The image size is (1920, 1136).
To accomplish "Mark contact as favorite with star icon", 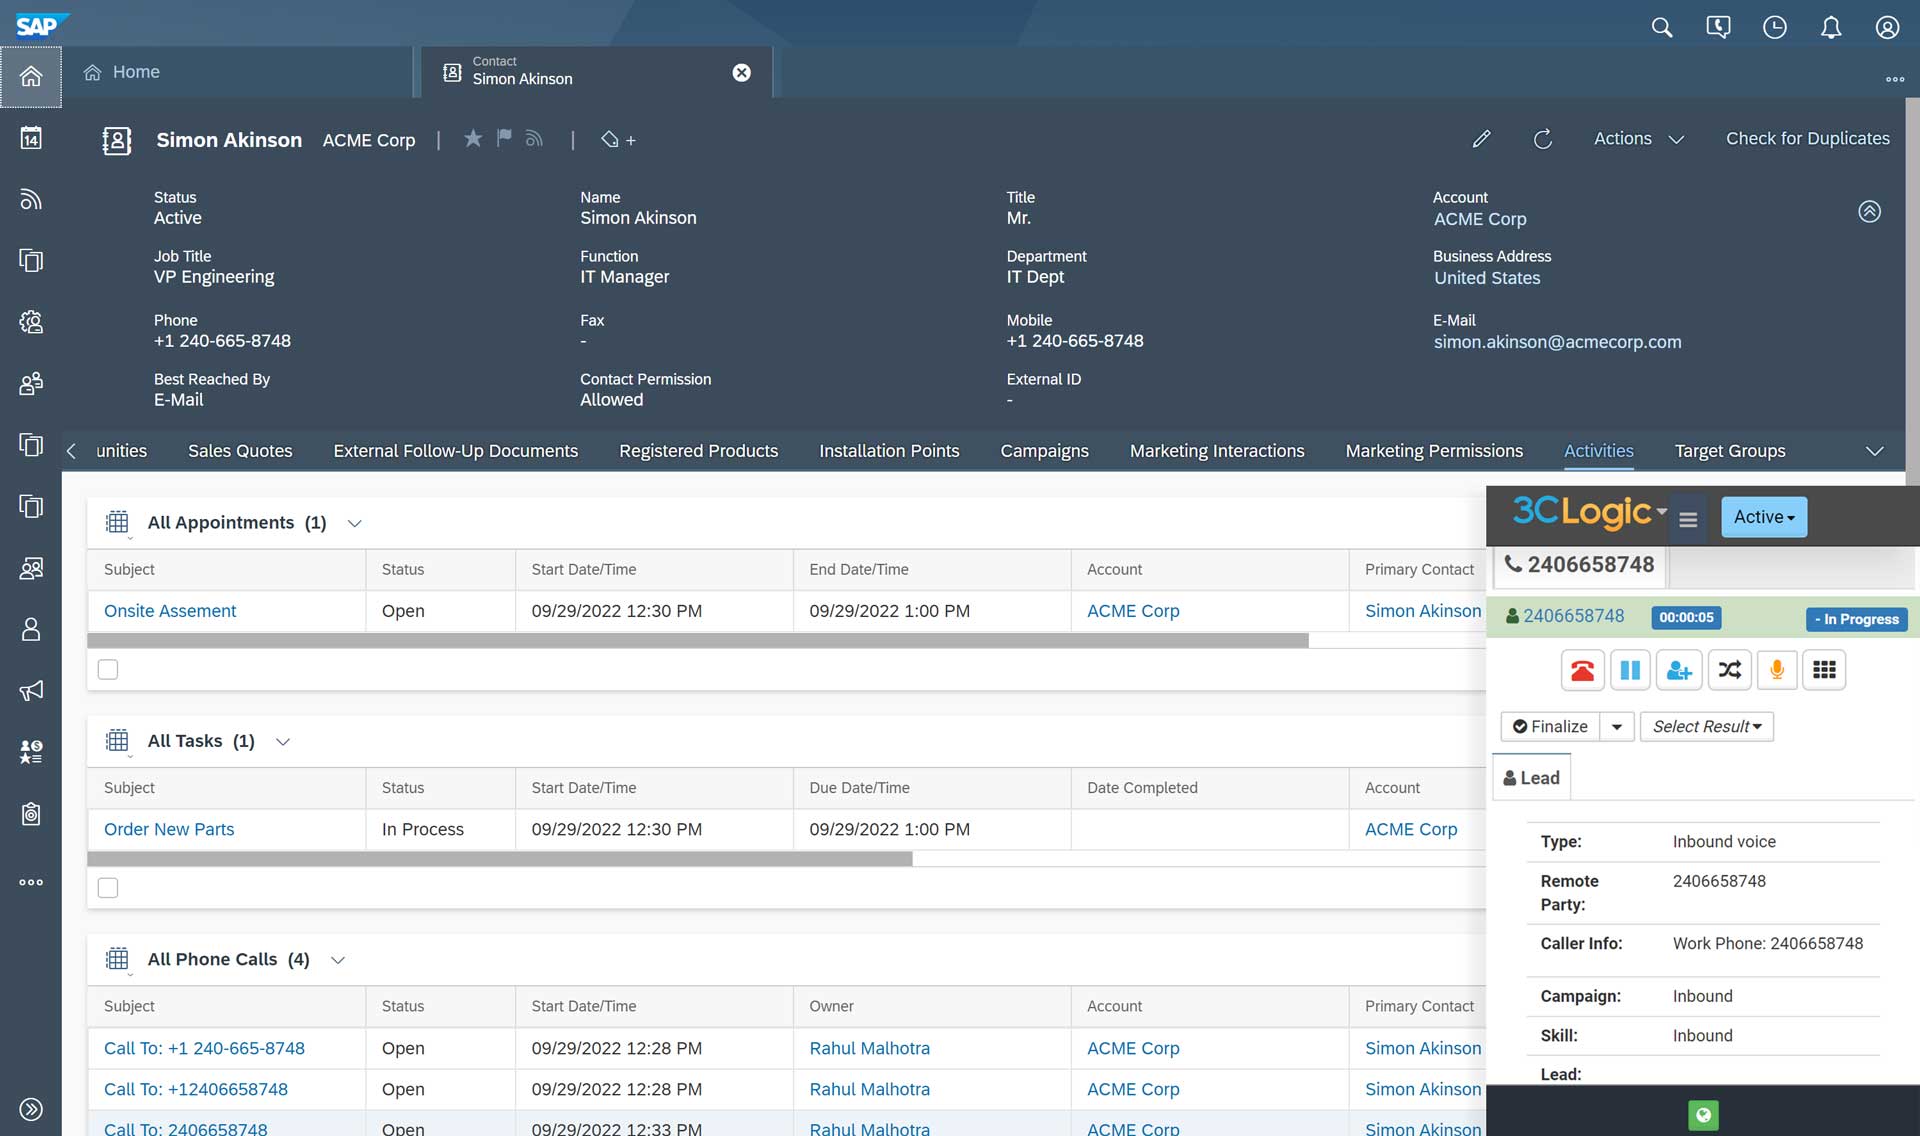I will pyautogui.click(x=473, y=138).
